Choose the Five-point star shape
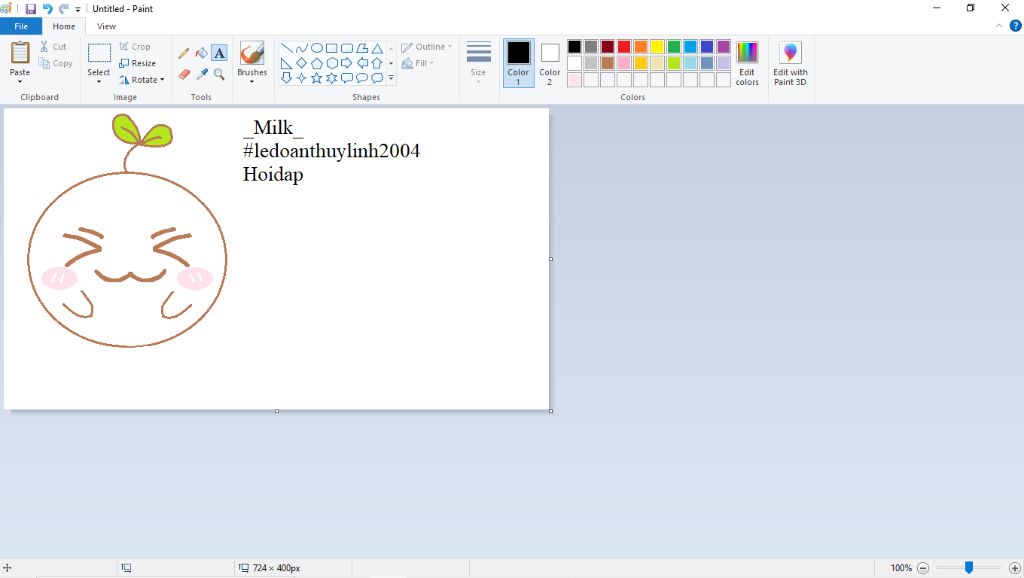The width and height of the screenshot is (1024, 578). 317,78
